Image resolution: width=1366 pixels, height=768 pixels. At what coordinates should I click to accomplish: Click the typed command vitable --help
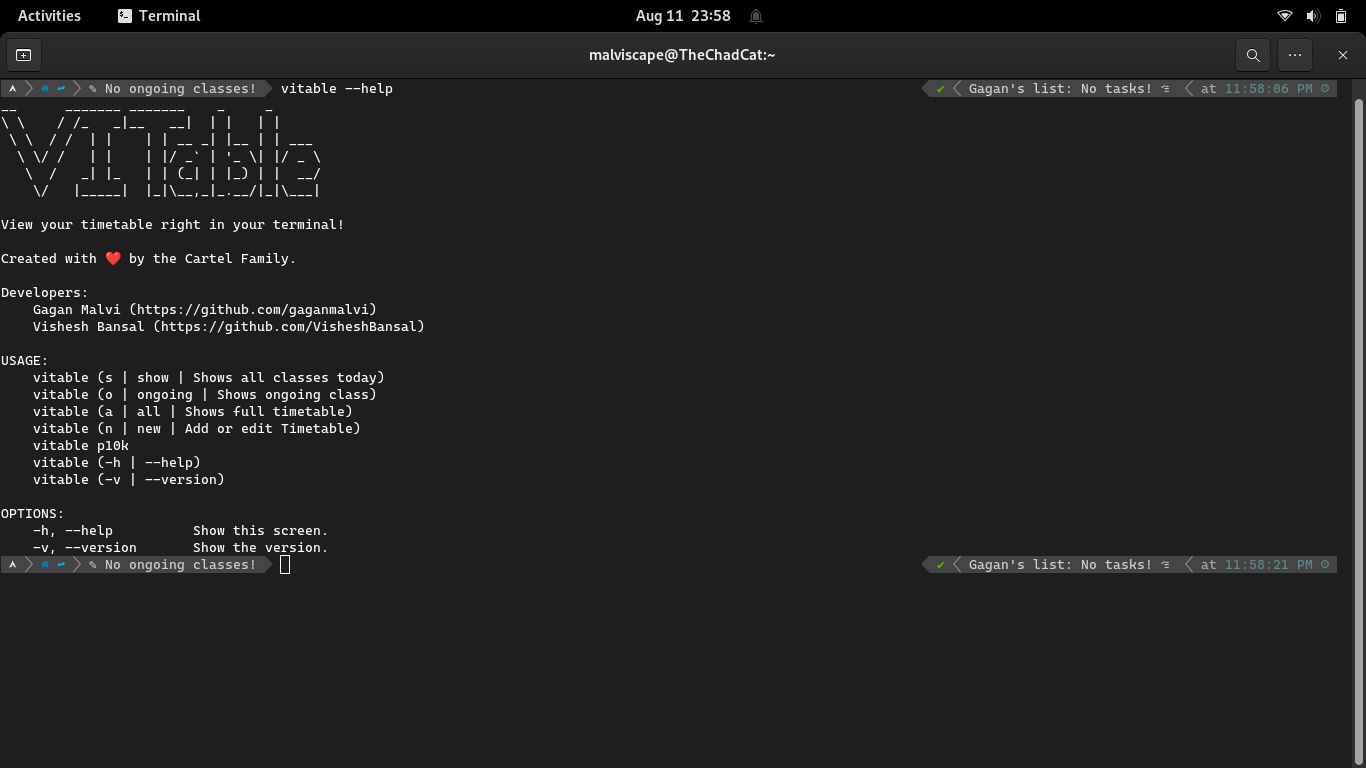(337, 89)
